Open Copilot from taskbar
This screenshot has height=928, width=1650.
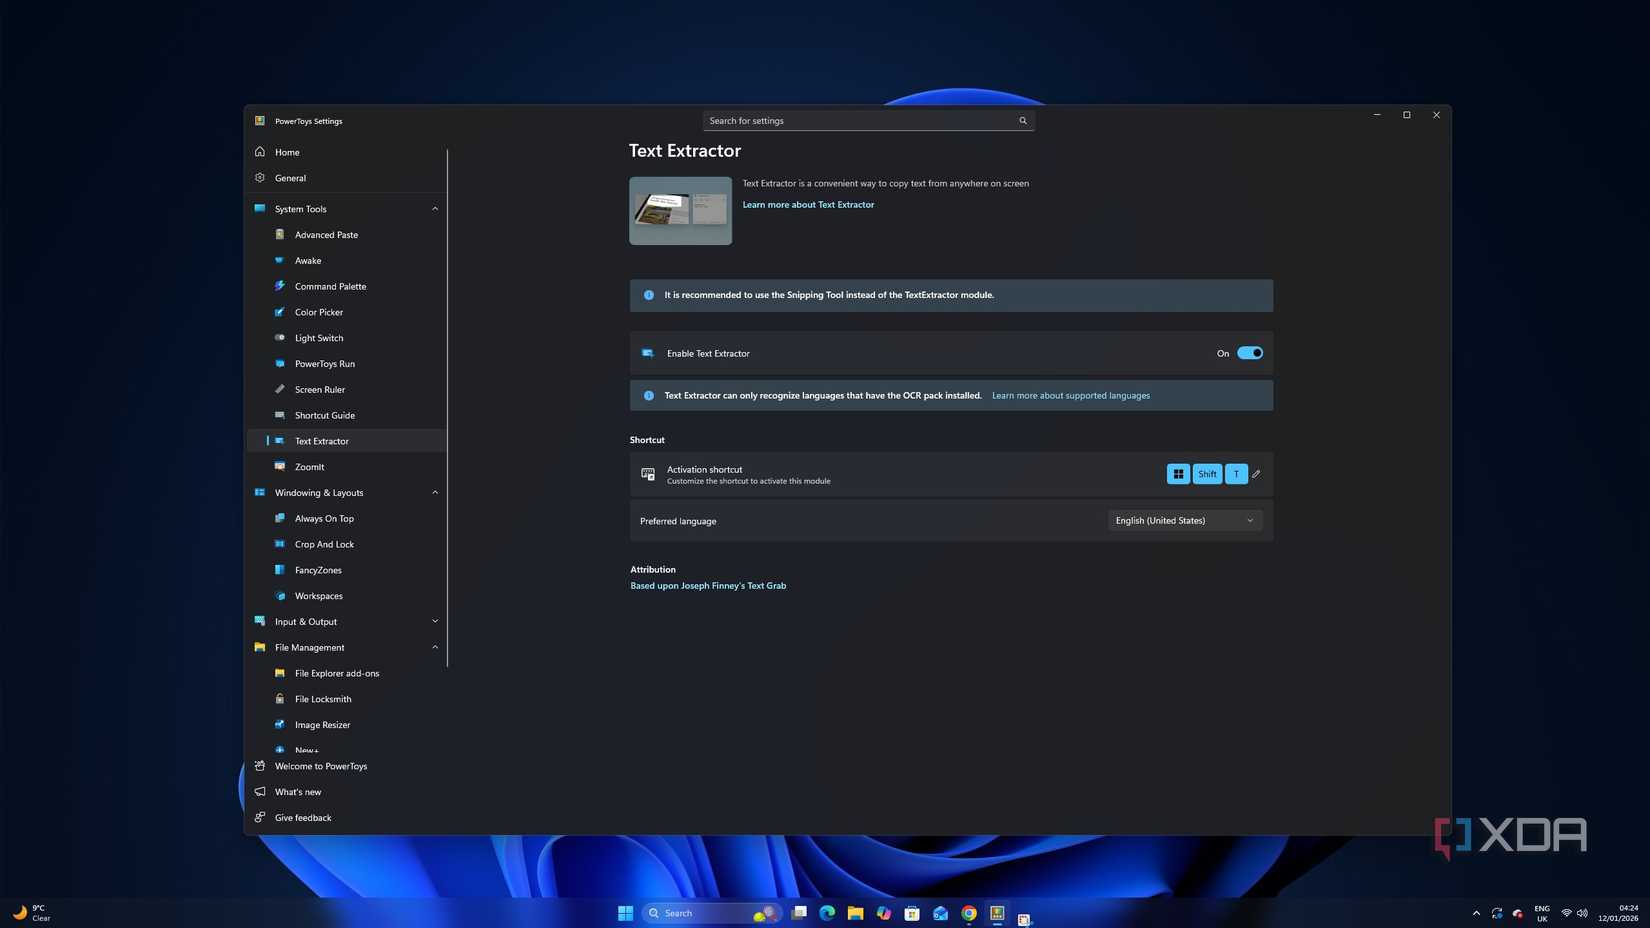(884, 913)
